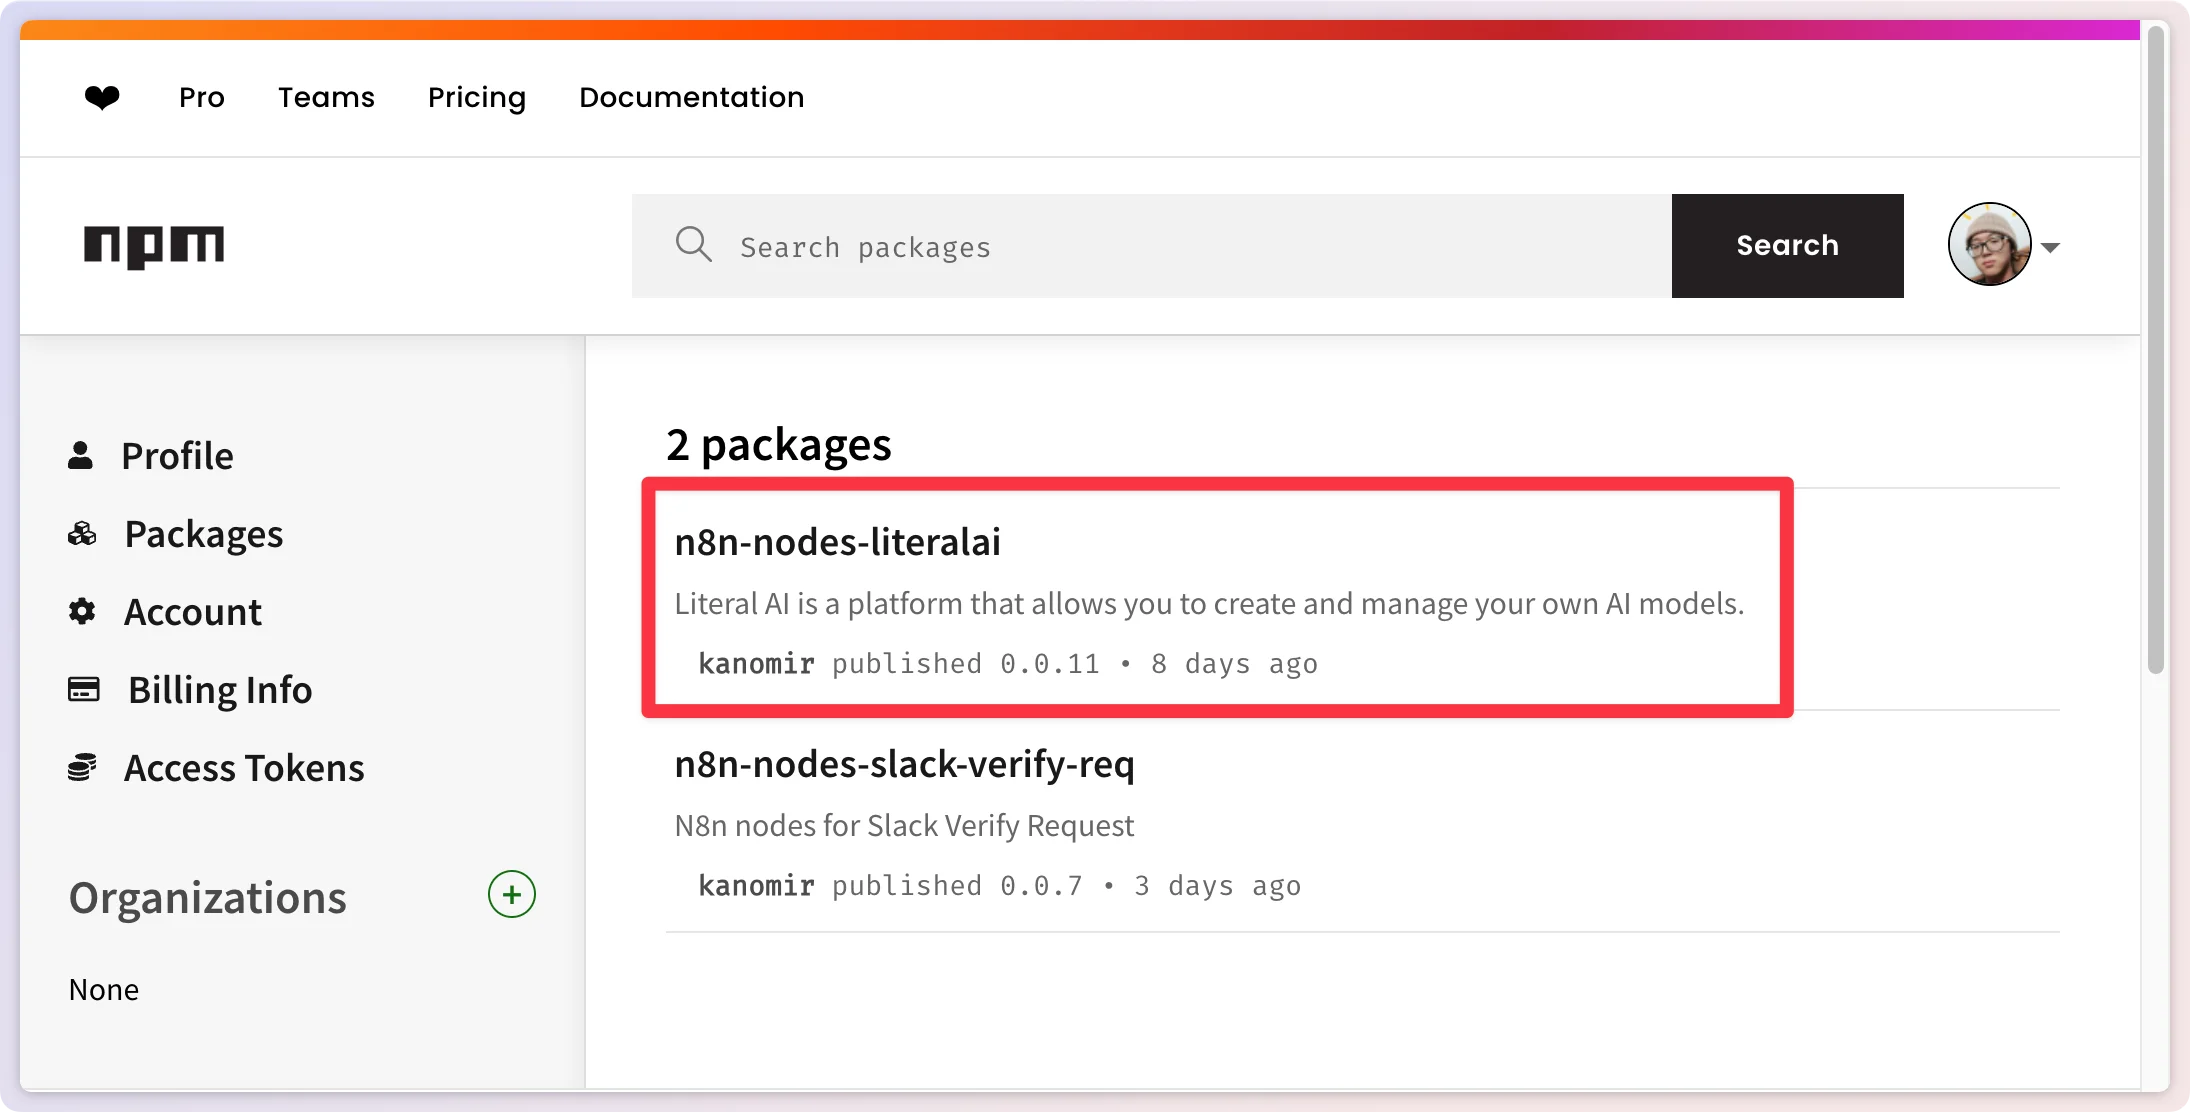Click the npm wordmark logo
Viewport: 2190px width, 1112px height.
(x=155, y=245)
